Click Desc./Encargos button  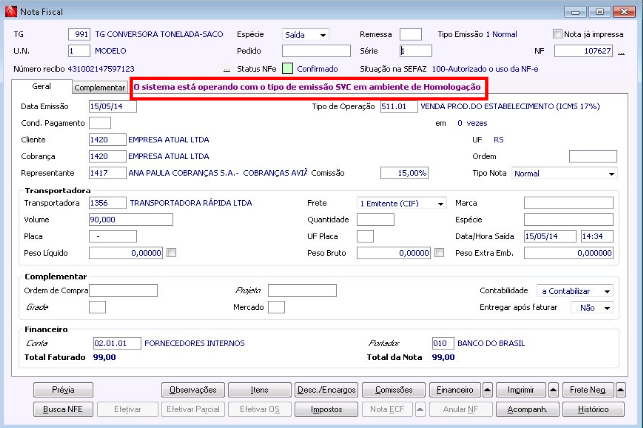326,390
